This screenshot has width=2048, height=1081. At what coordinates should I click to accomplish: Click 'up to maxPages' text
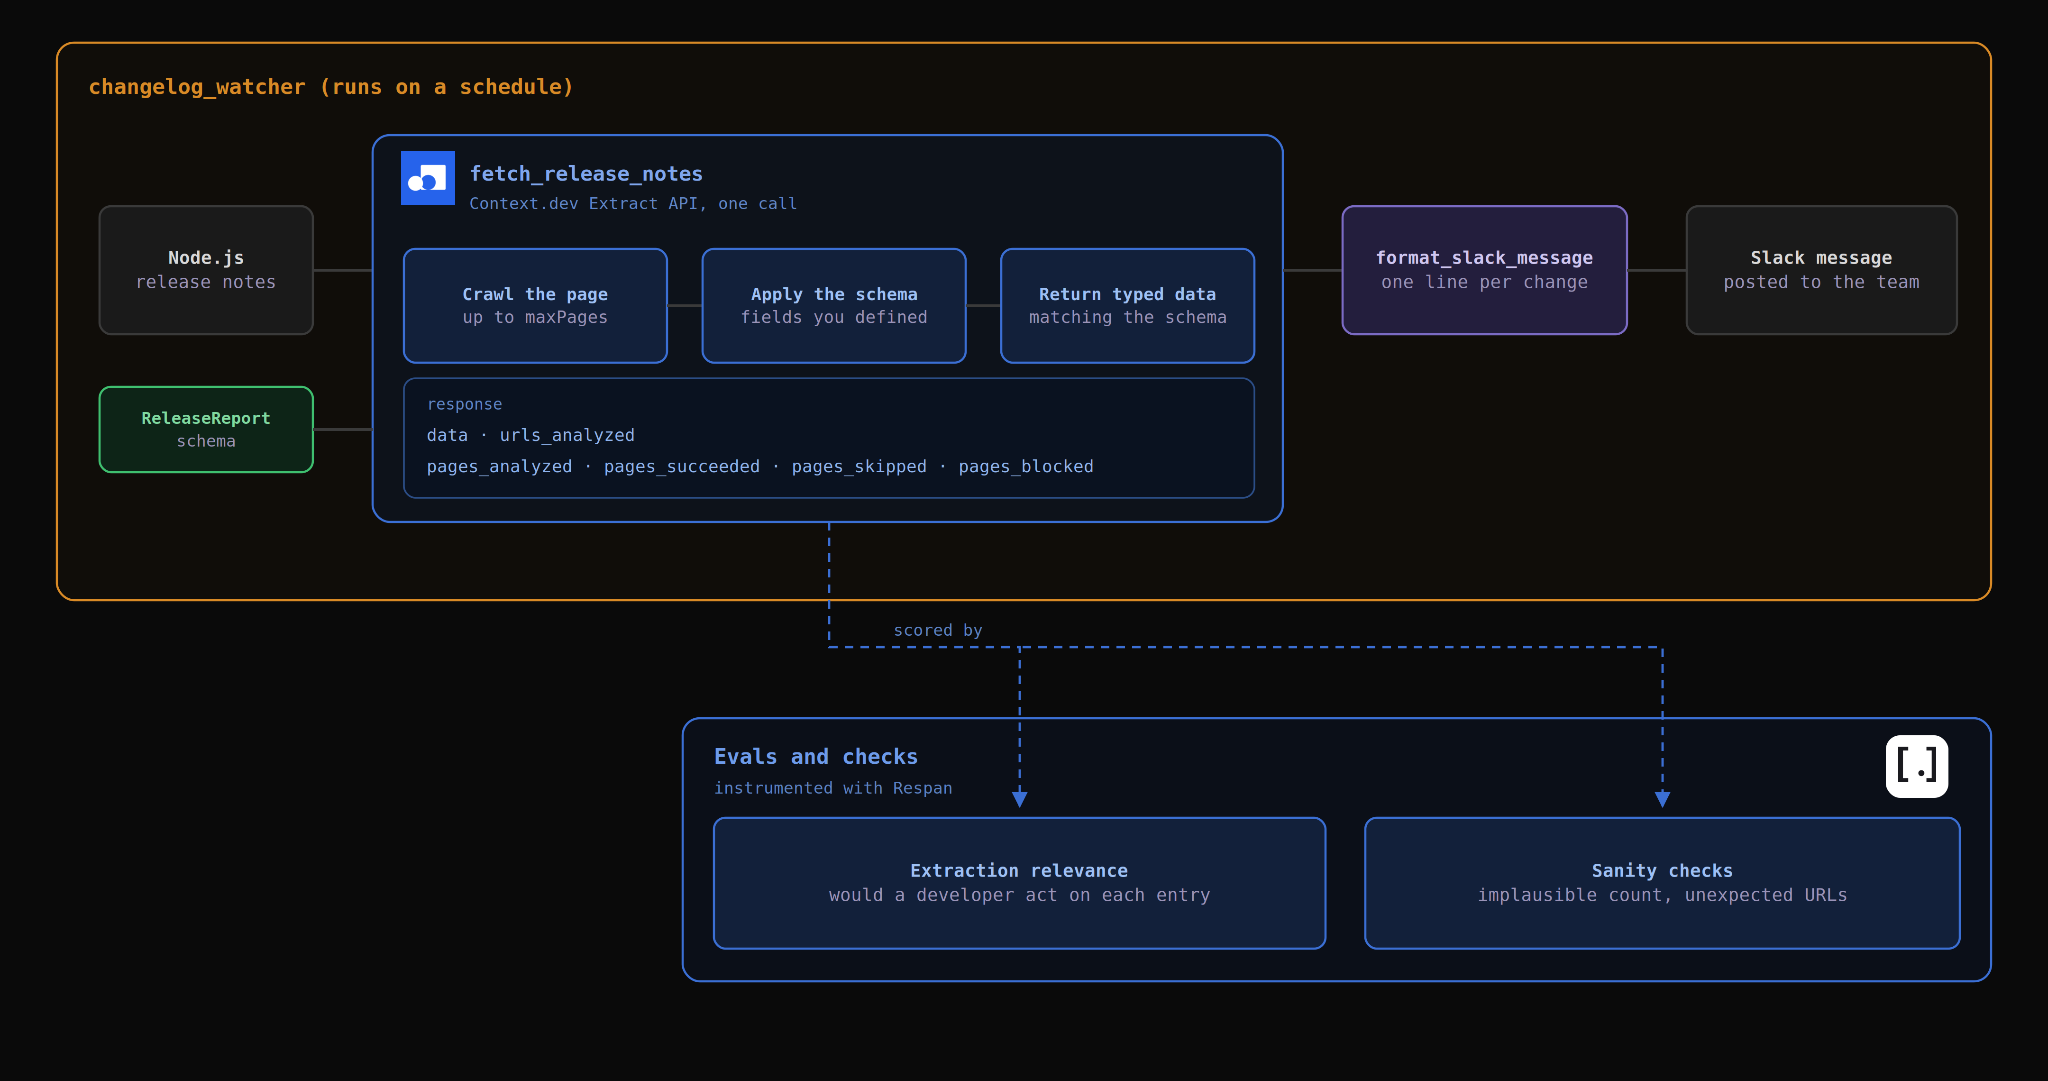(535, 317)
